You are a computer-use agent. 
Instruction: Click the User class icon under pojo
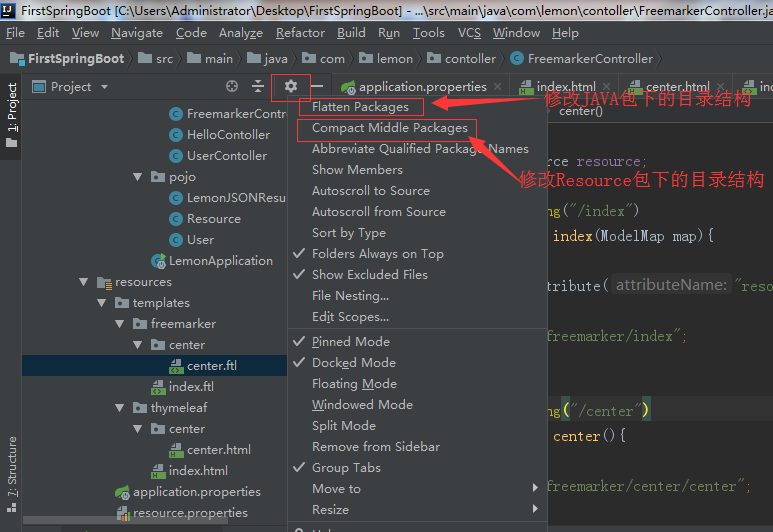pos(176,240)
